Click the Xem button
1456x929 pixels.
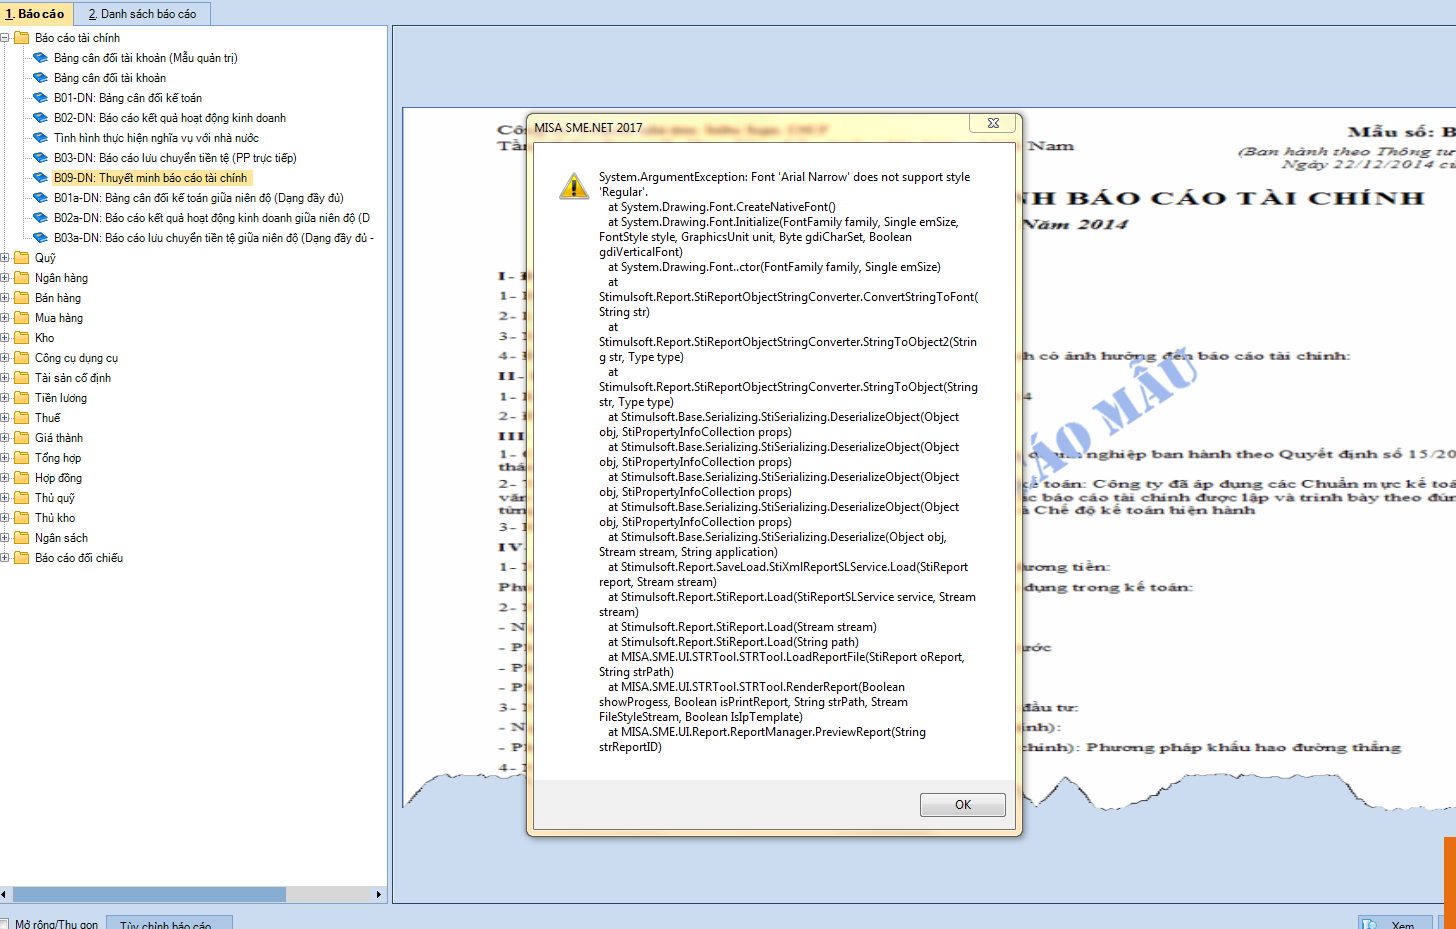1396,923
